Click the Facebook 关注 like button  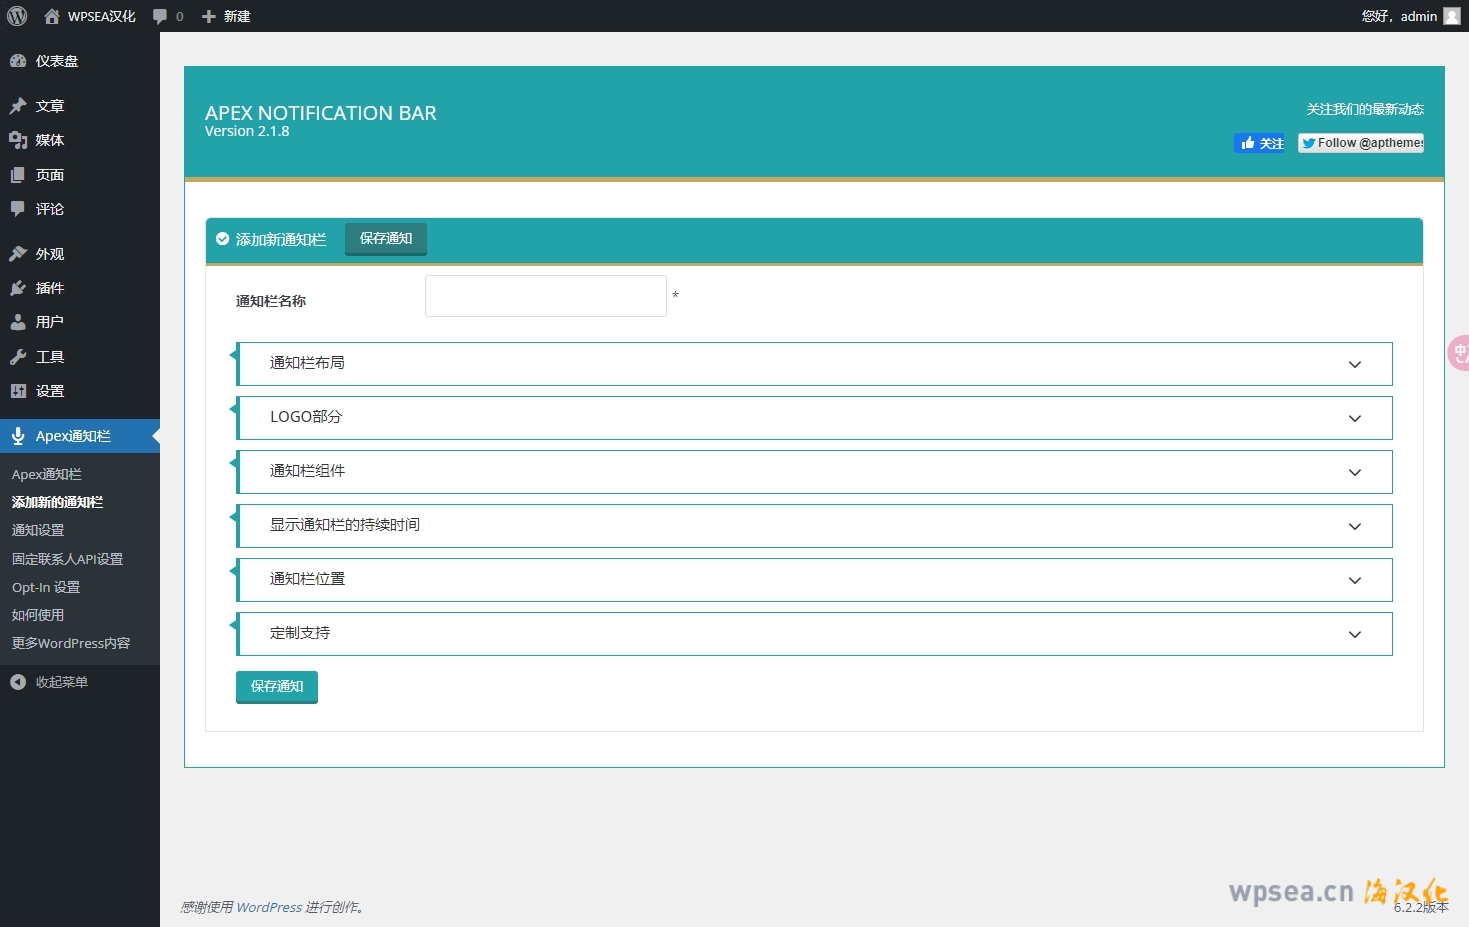pos(1260,143)
